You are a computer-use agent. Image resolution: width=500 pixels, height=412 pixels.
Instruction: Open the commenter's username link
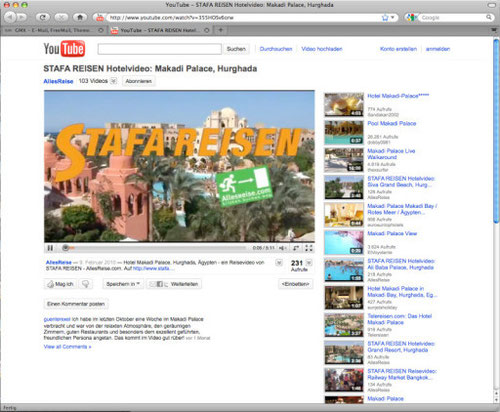coord(57,319)
